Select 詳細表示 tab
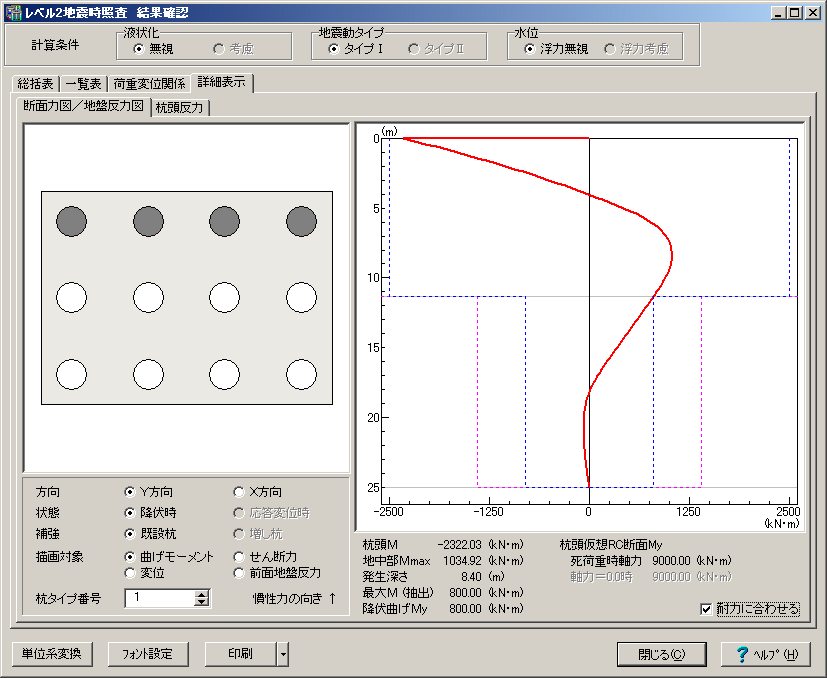The image size is (827, 678). pyautogui.click(x=222, y=82)
